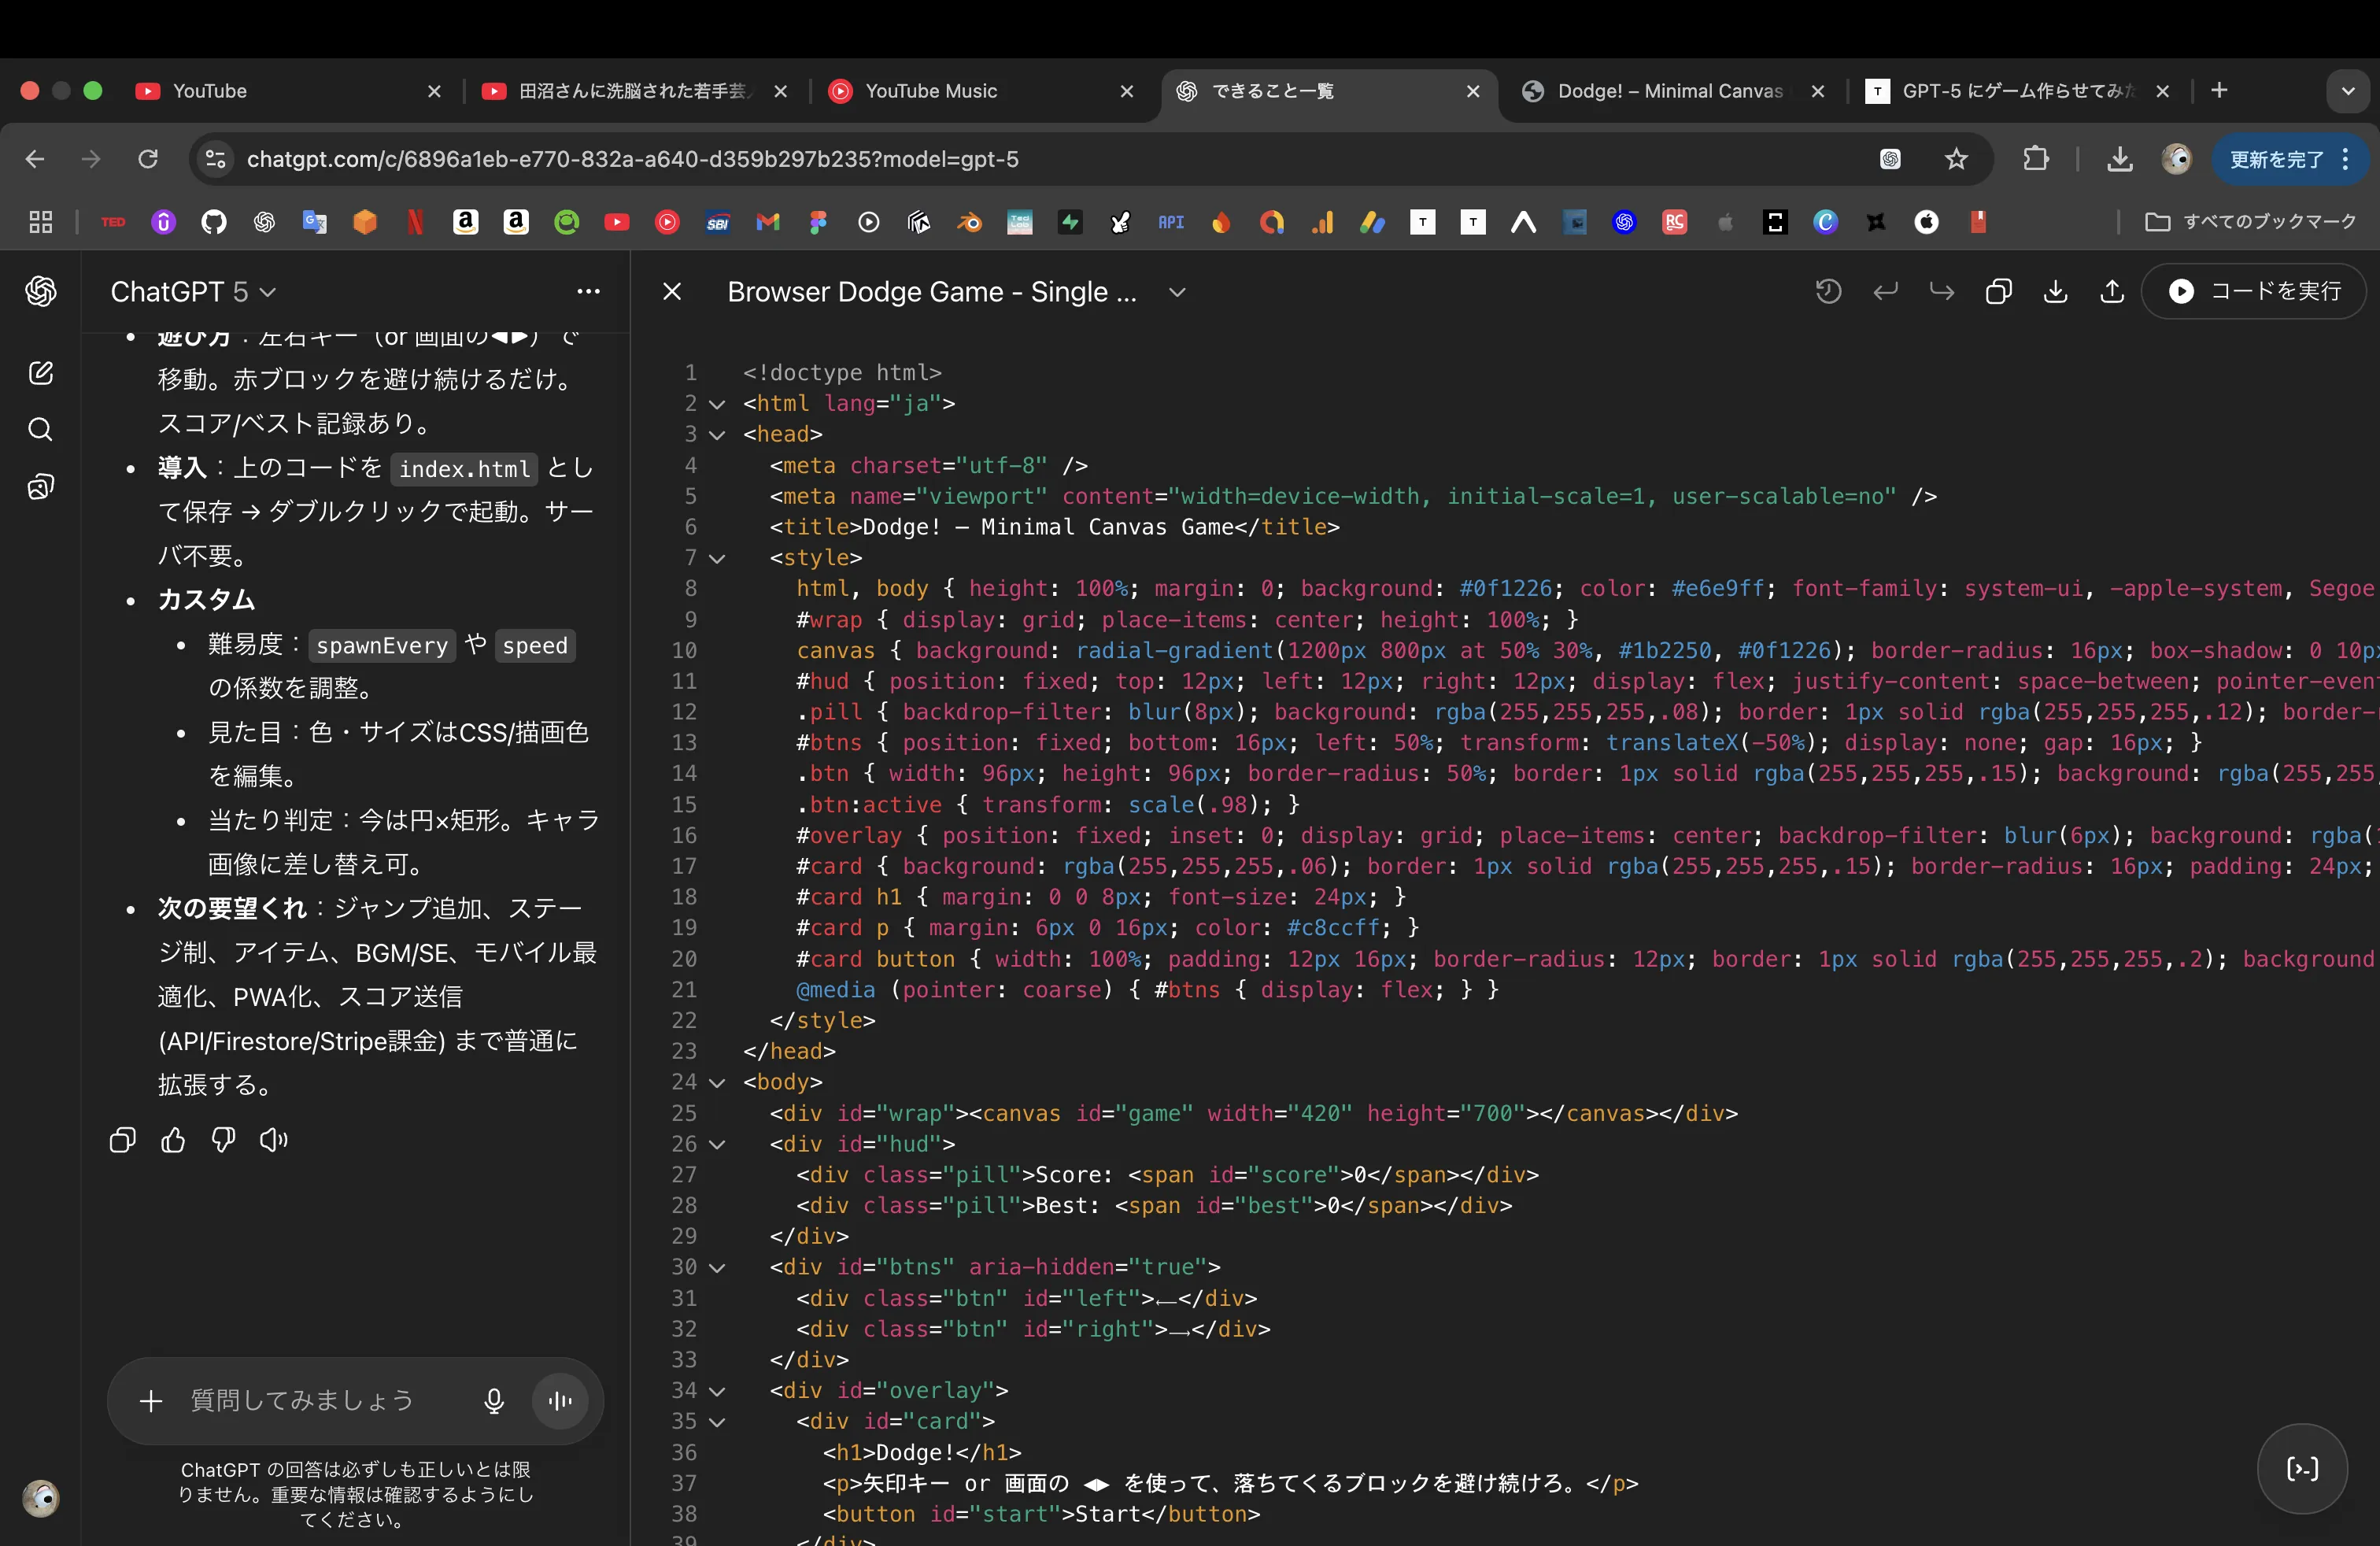2380x1546 pixels.
Task: Start voice mode with the waveform button
Action: click(560, 1401)
